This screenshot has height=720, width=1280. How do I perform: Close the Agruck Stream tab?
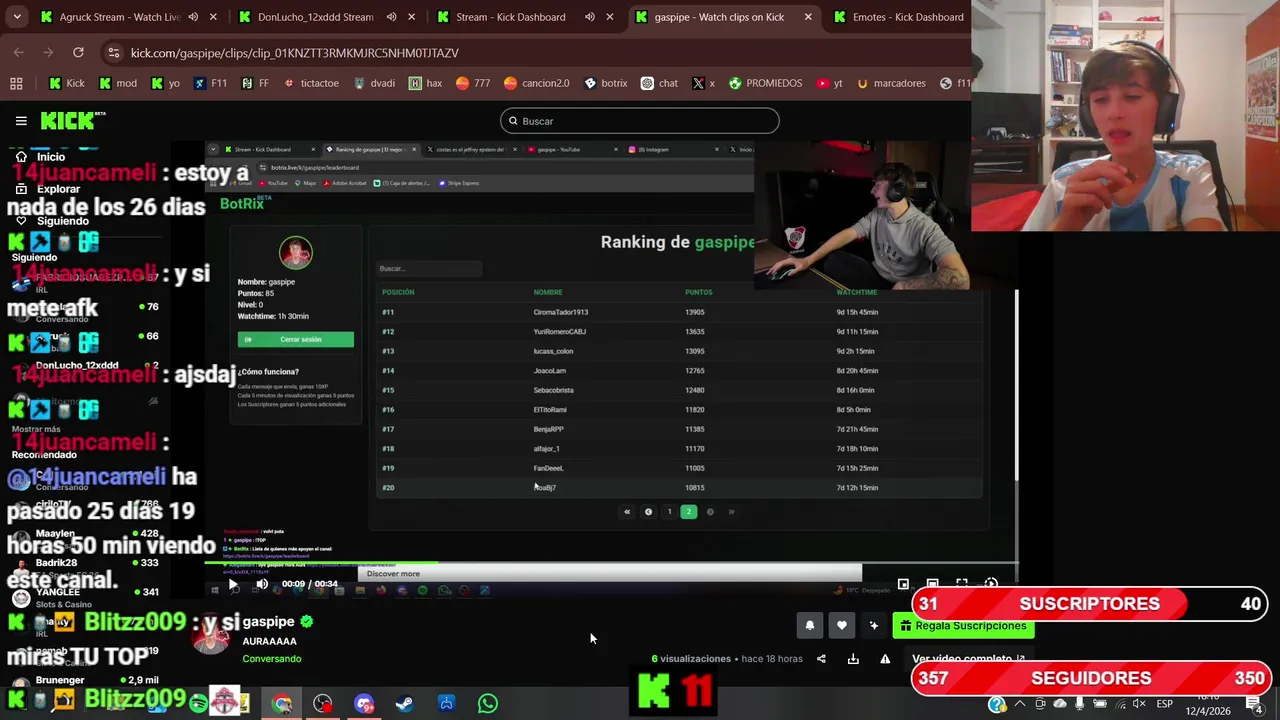point(213,17)
